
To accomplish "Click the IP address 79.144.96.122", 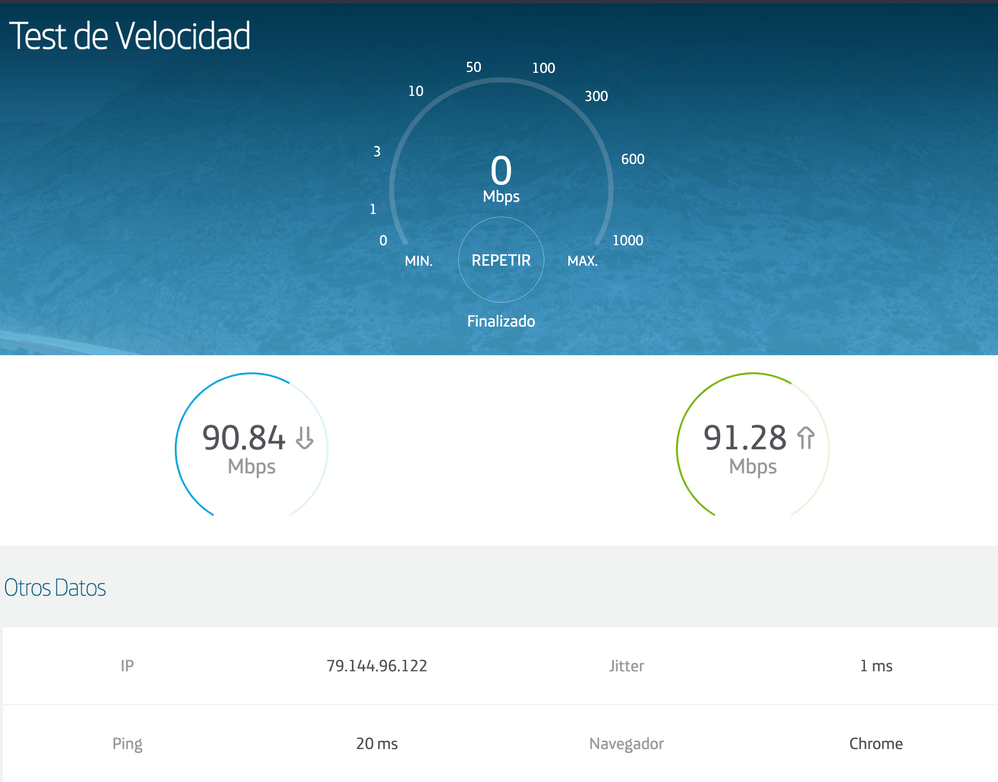I will click(376, 665).
